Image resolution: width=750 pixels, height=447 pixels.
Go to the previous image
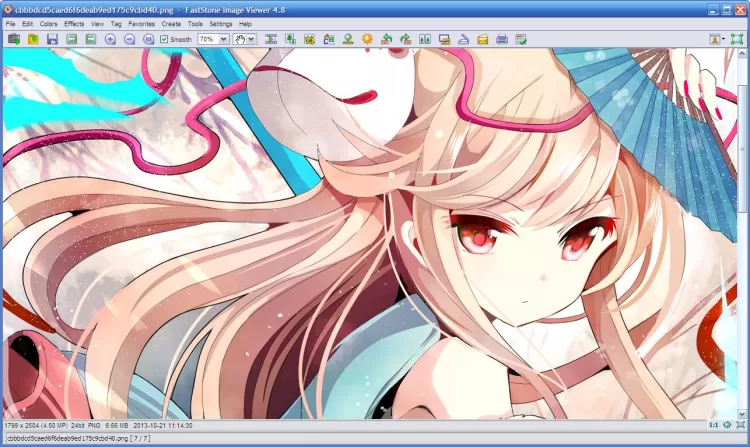click(71, 39)
